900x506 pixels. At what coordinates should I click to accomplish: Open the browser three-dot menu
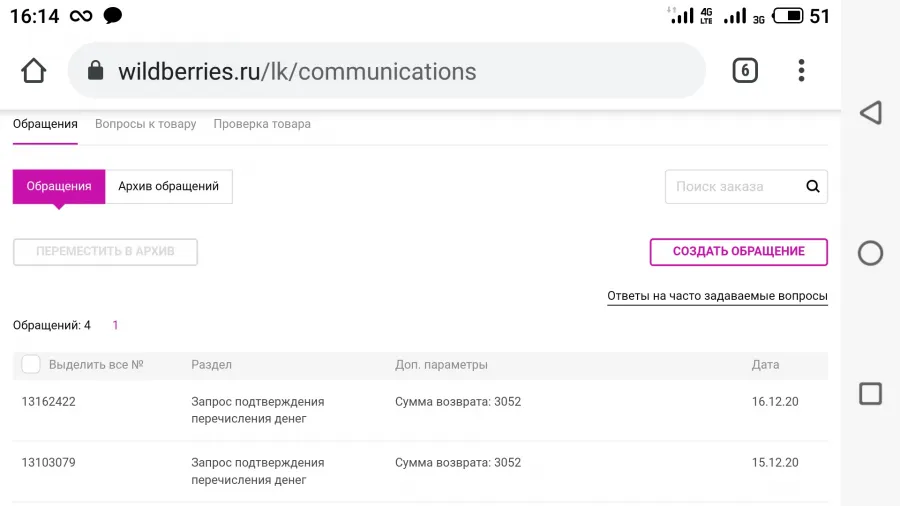coord(801,71)
